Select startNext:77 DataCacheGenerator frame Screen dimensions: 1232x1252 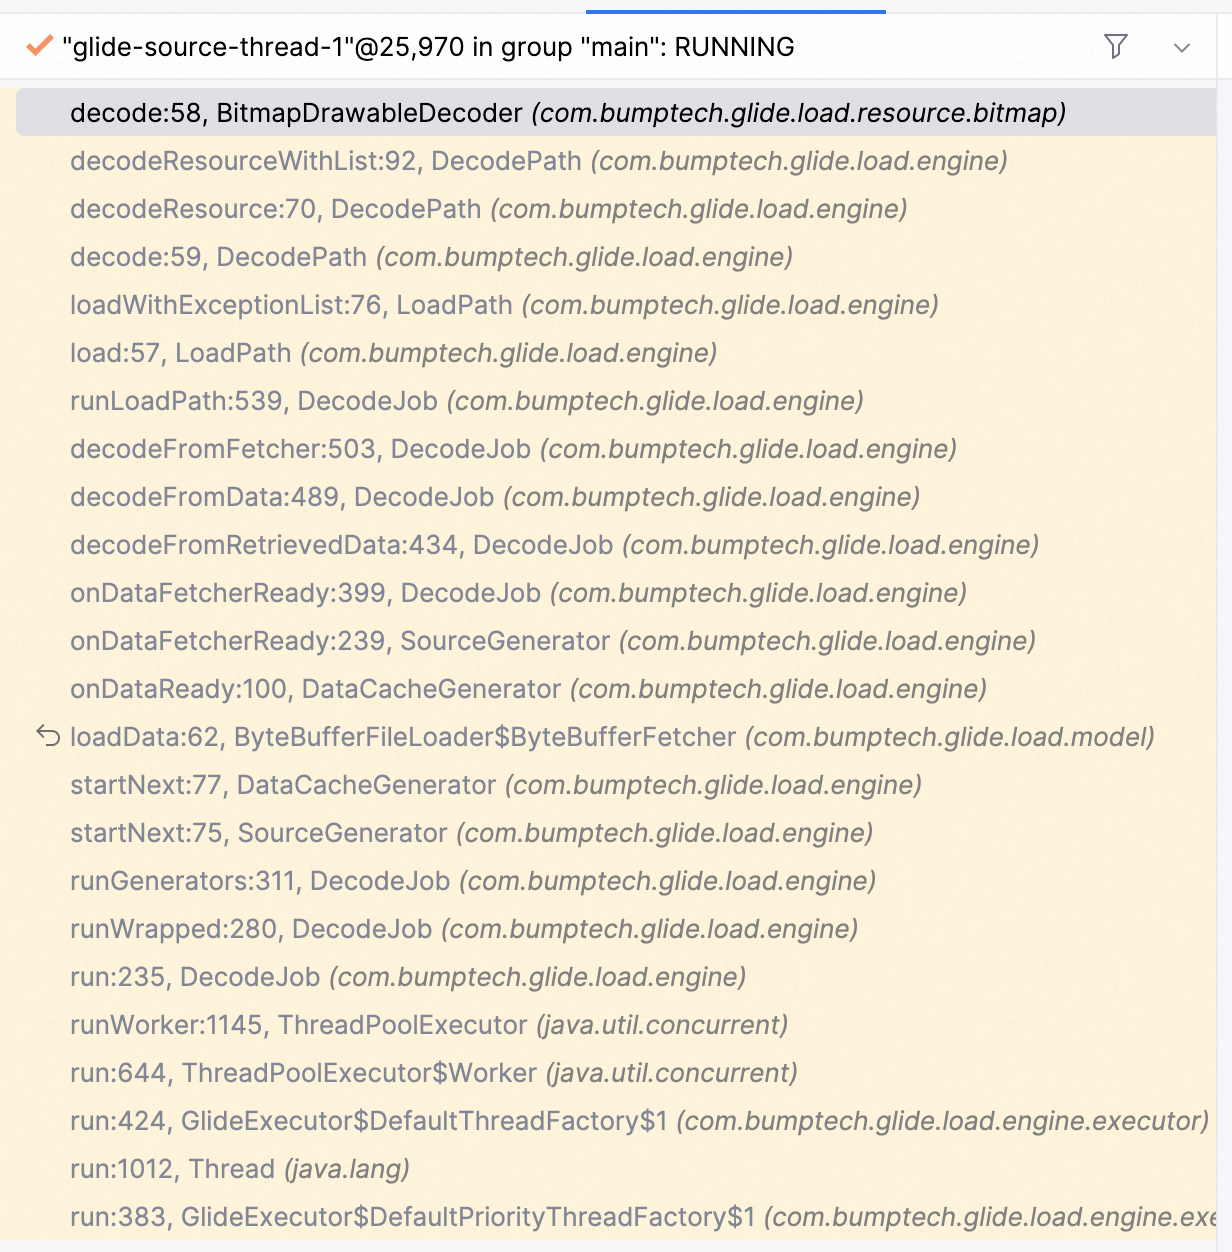pos(495,785)
